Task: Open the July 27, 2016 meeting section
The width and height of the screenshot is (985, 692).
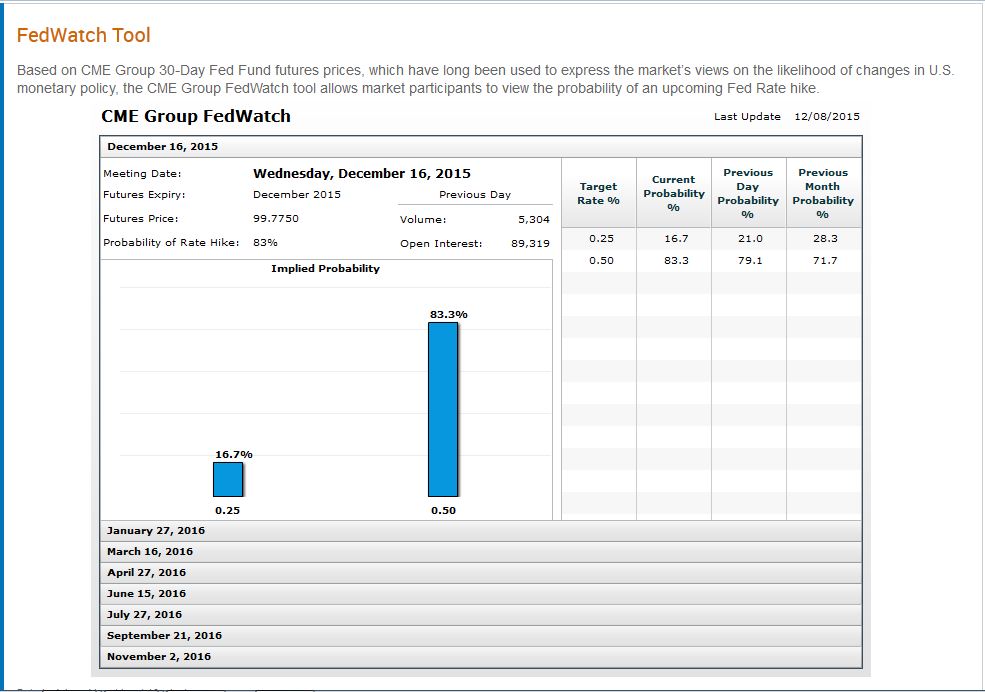Action: [481, 615]
